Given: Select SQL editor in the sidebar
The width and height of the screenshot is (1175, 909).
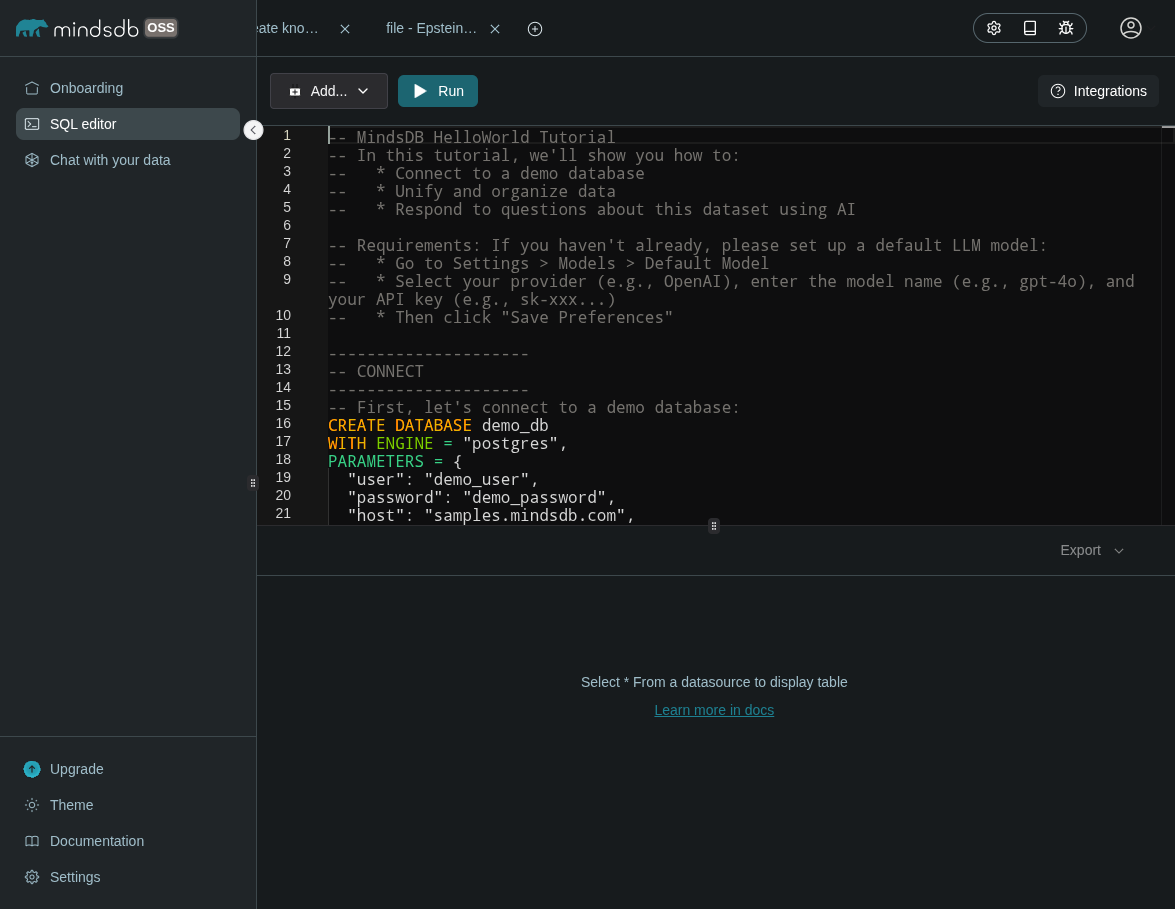Looking at the screenshot, I should pyautogui.click(x=127, y=124).
